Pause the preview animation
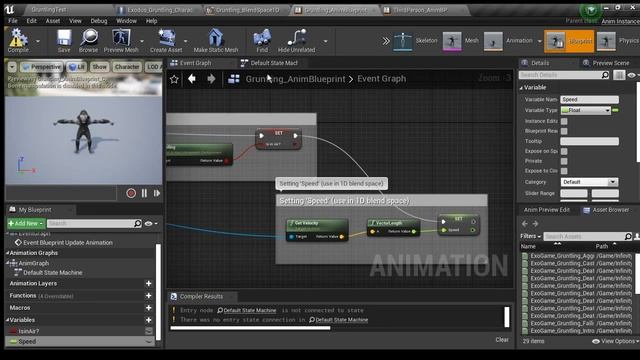 click(144, 193)
